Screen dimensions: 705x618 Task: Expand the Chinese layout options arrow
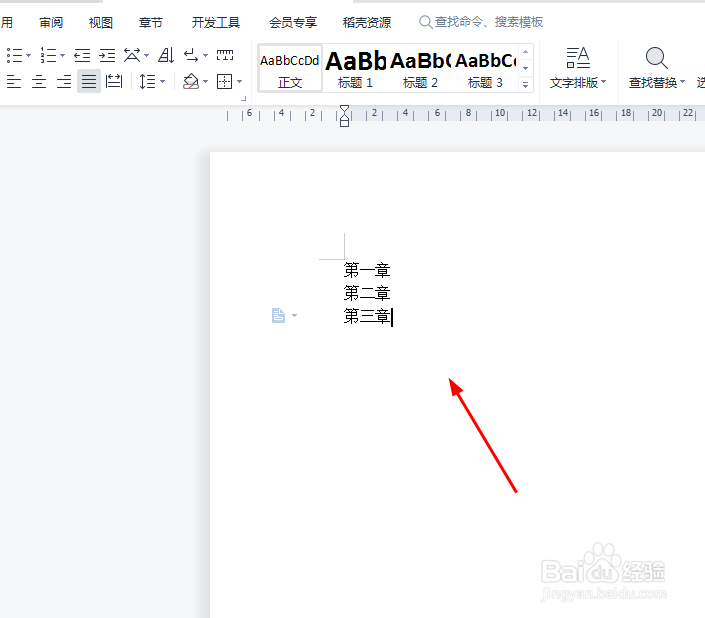click(147, 56)
